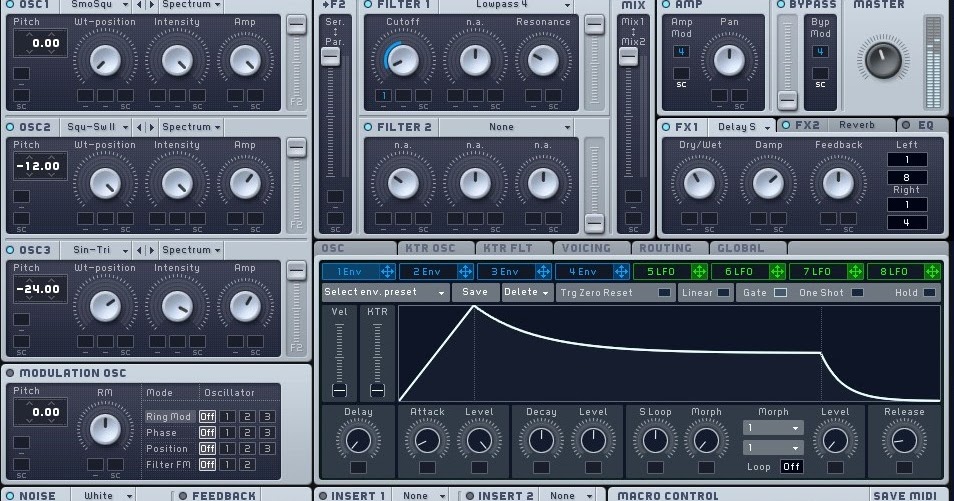Viewport: 954px width, 501px height.
Task: Open OSC3 Sin-Tri wavetable dropdown
Action: click(97, 250)
